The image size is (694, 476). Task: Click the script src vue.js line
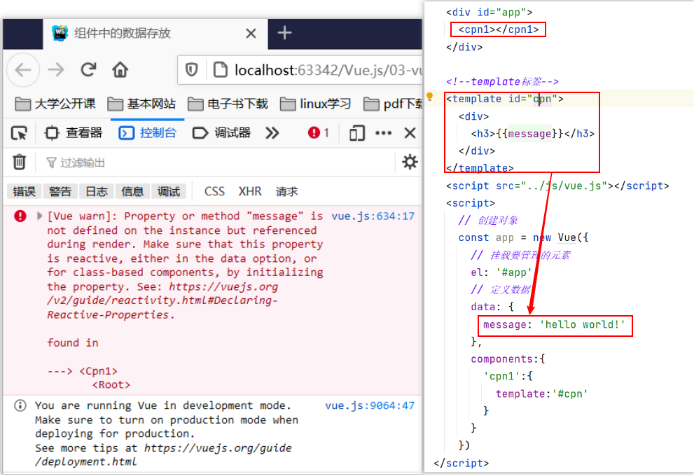click(558, 186)
